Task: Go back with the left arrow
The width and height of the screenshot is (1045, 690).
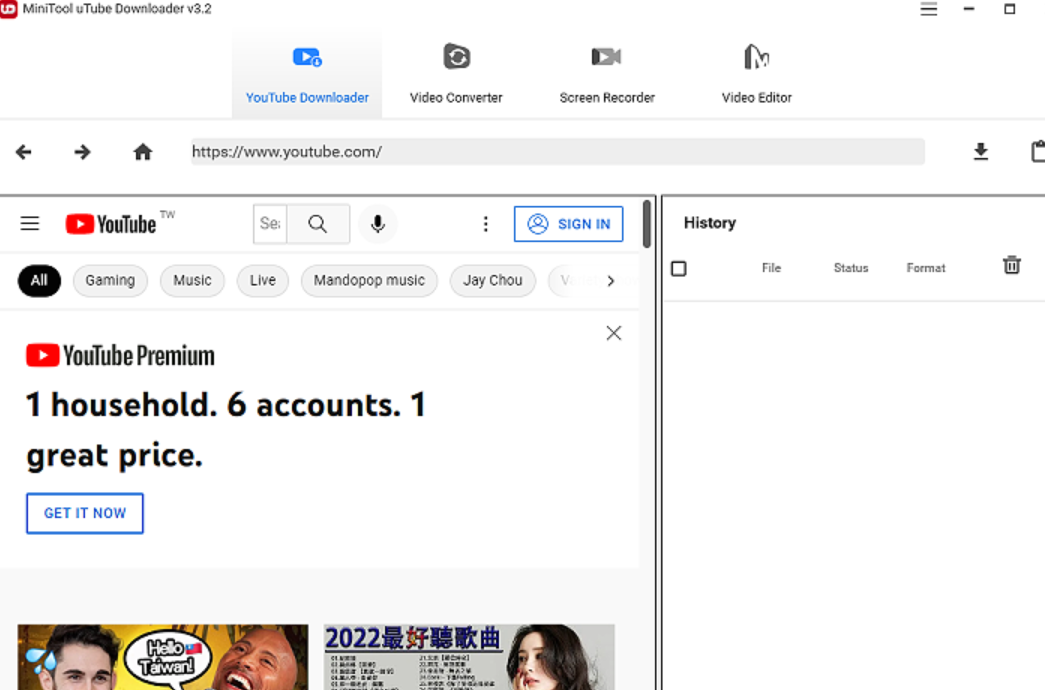Action: (x=24, y=152)
